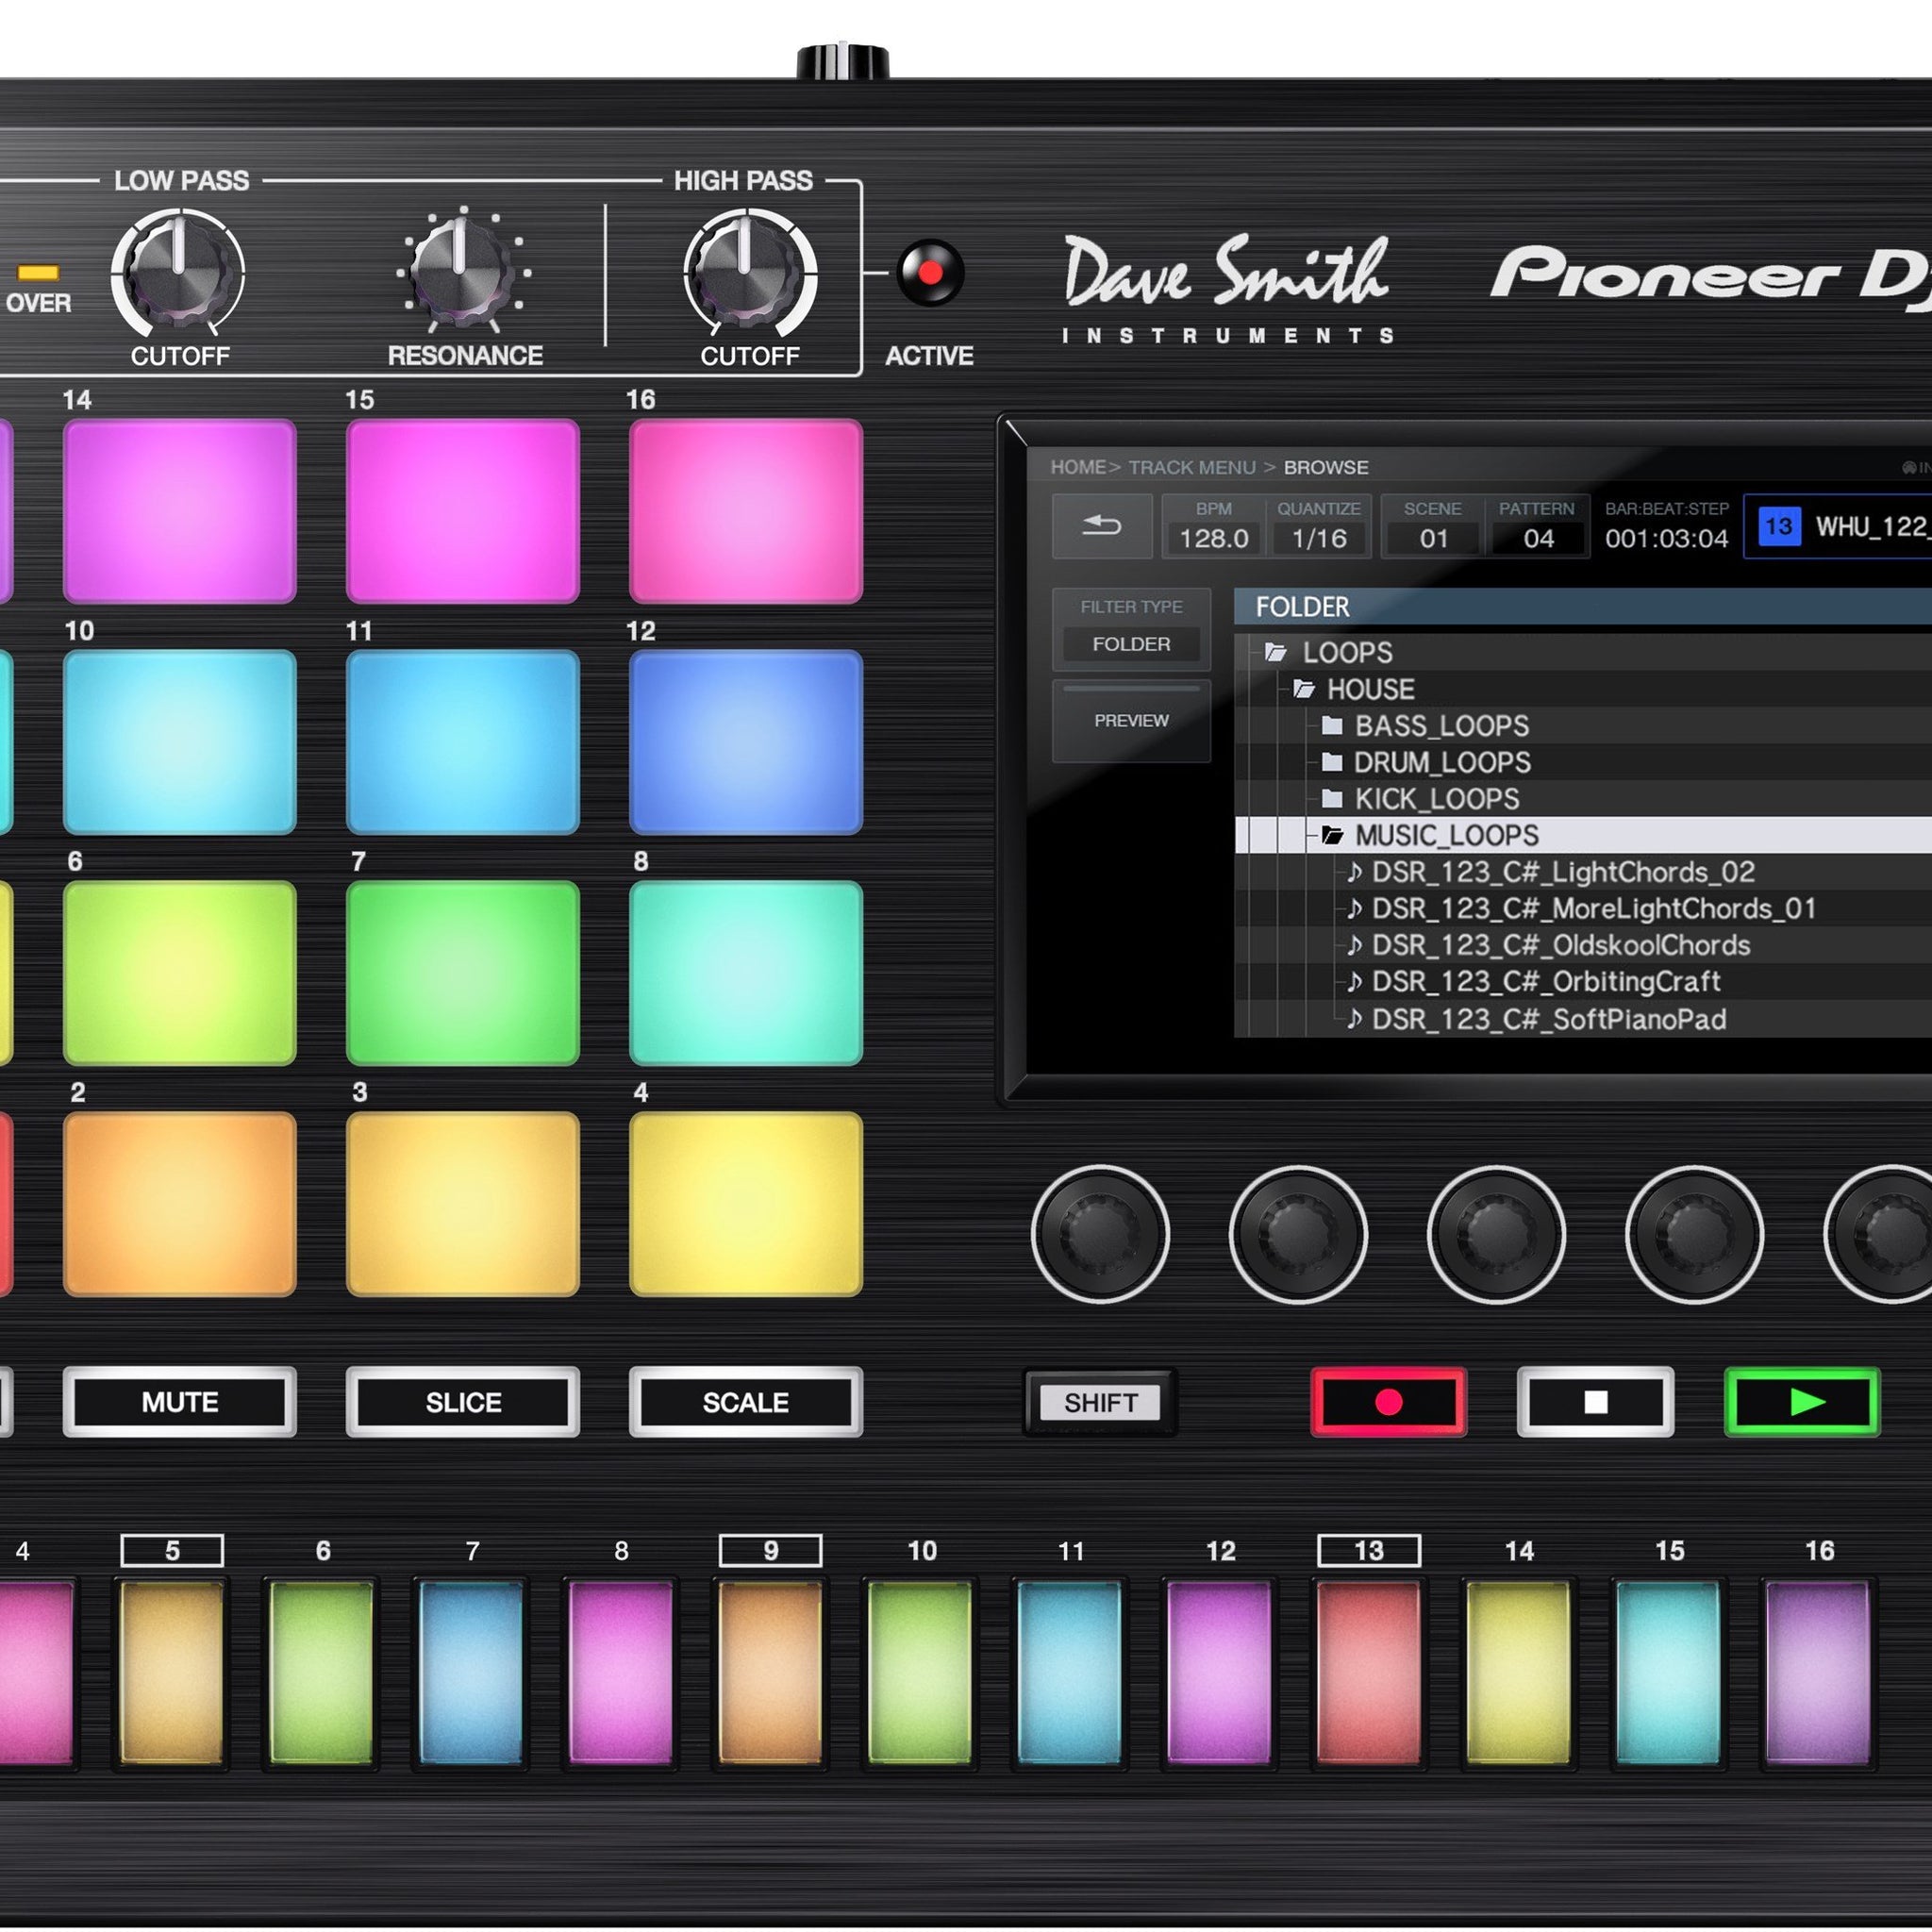Hit green performance pad 7

[x=463, y=973]
